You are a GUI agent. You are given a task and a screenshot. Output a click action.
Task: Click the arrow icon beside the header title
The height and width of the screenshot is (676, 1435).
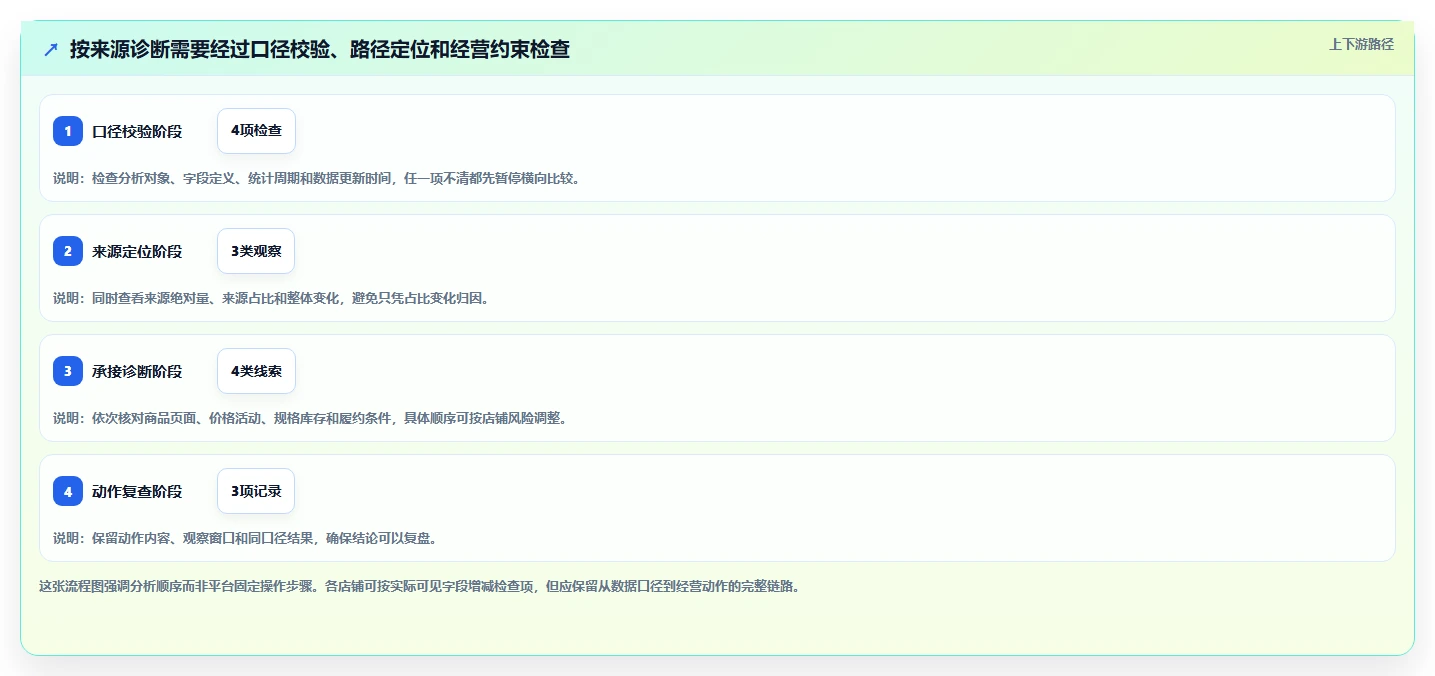(x=51, y=49)
